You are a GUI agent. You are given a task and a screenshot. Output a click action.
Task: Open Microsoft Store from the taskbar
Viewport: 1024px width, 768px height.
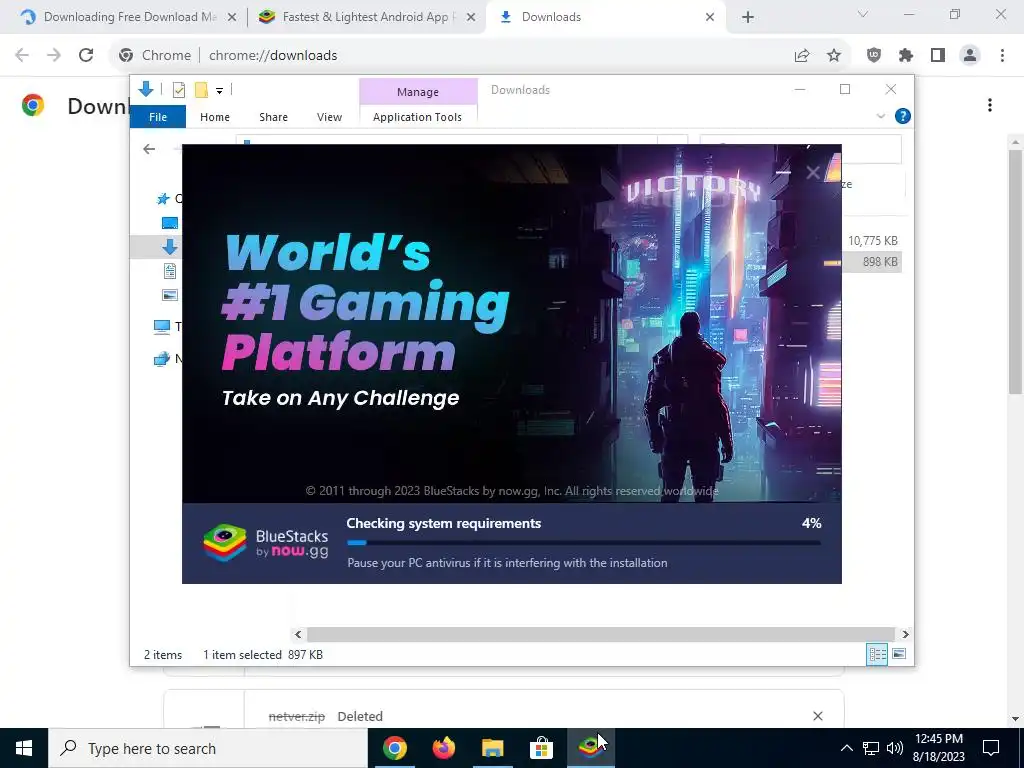tap(541, 748)
